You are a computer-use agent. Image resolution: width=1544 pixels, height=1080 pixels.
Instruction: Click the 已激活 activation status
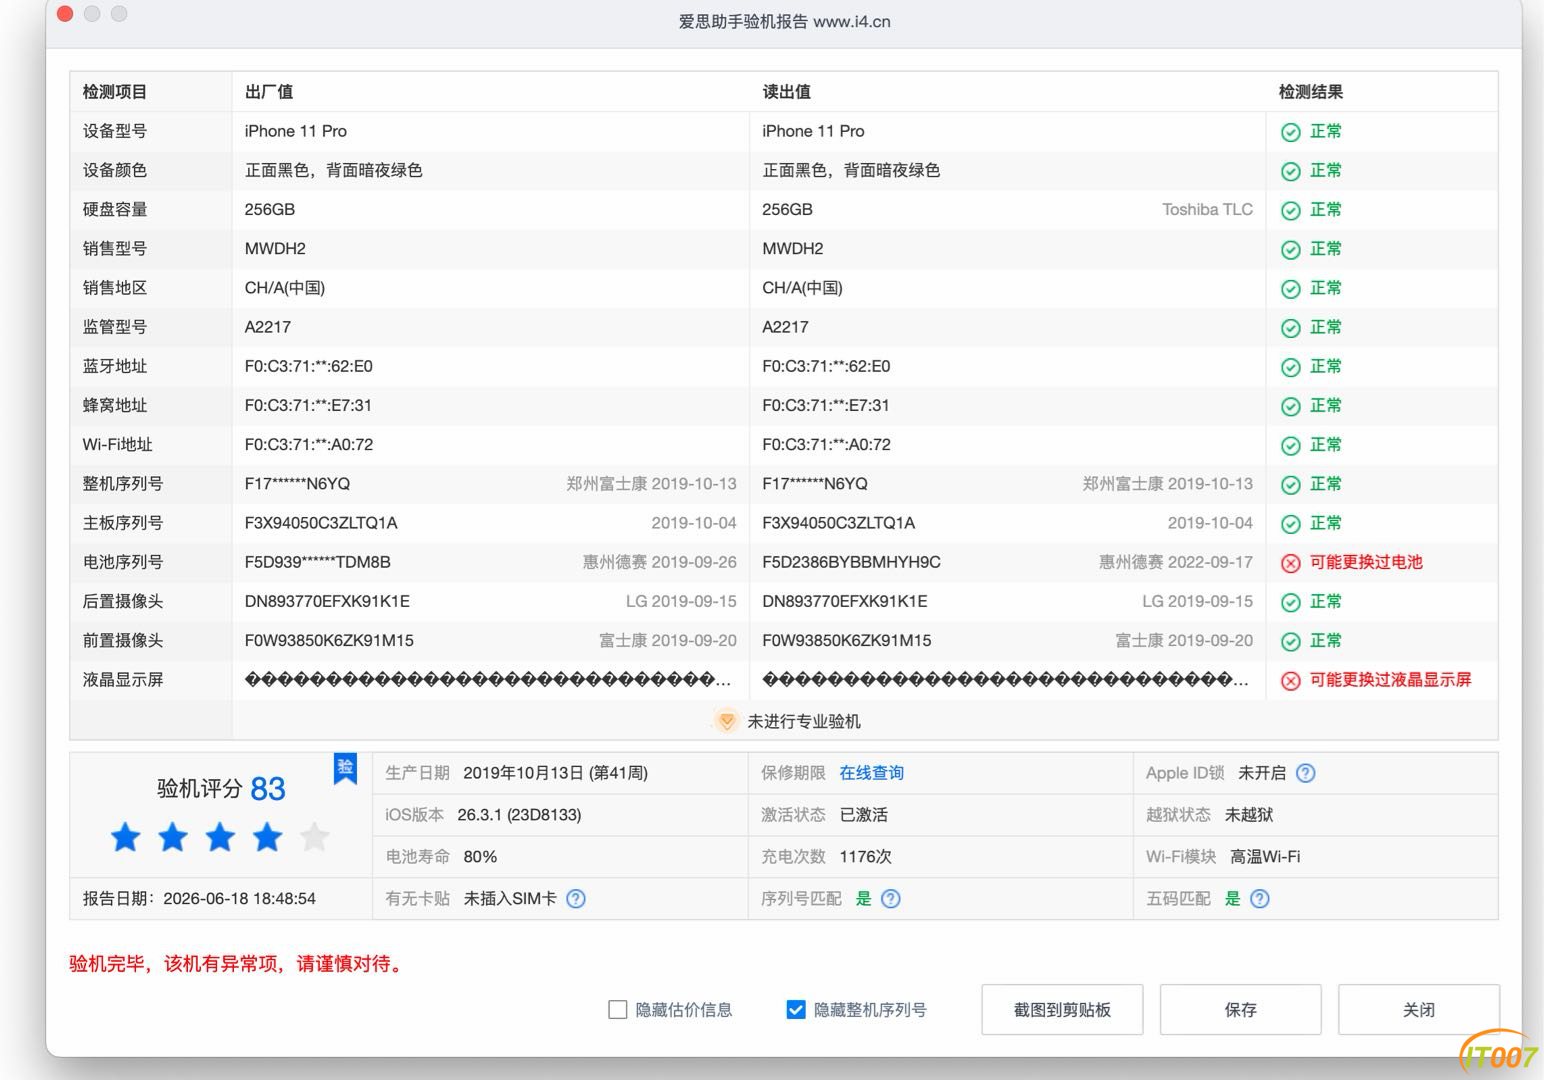(864, 815)
